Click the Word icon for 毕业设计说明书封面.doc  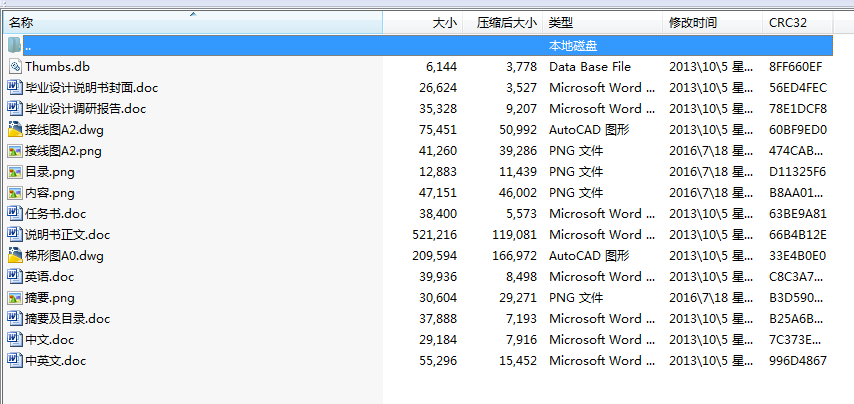coord(15,87)
